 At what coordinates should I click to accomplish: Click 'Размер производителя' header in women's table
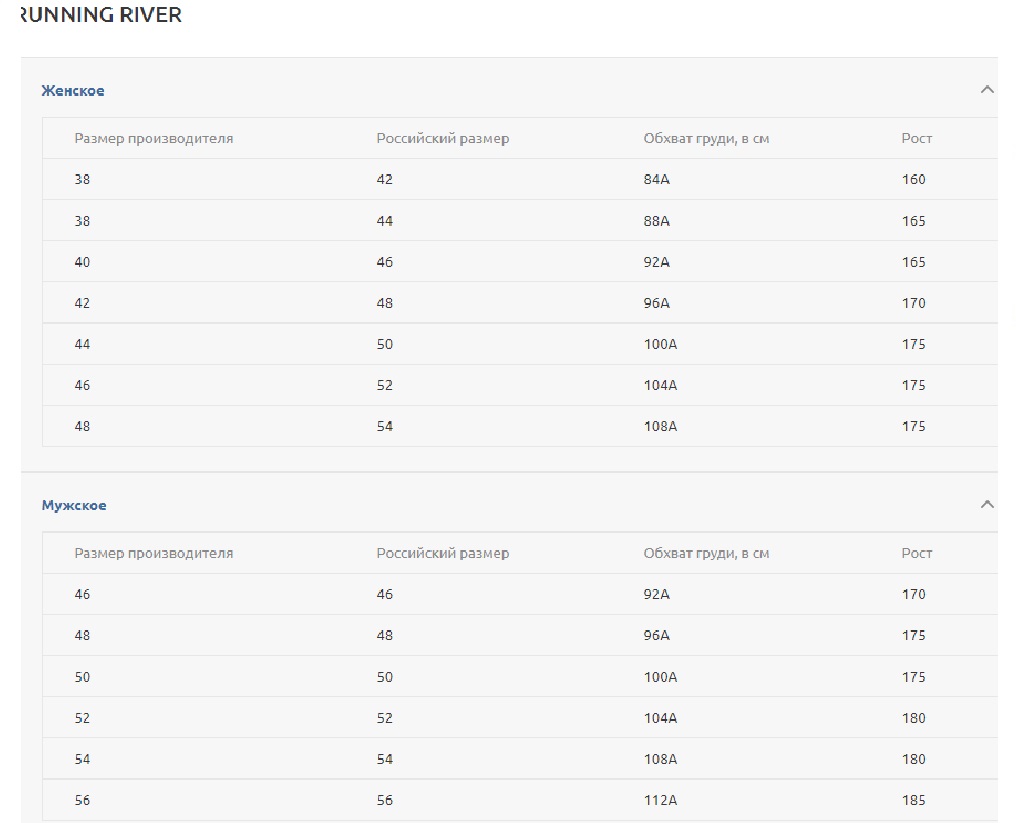[x=153, y=139]
